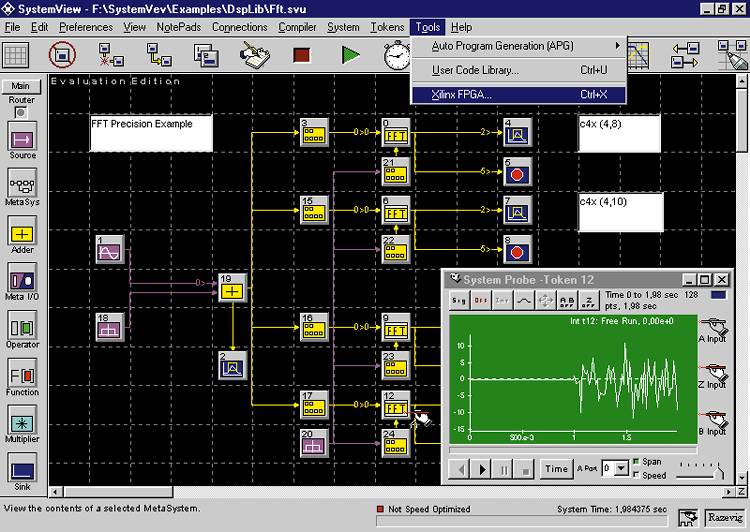The image size is (750, 532).
Task: Step back in system probe playback
Action: [461, 470]
